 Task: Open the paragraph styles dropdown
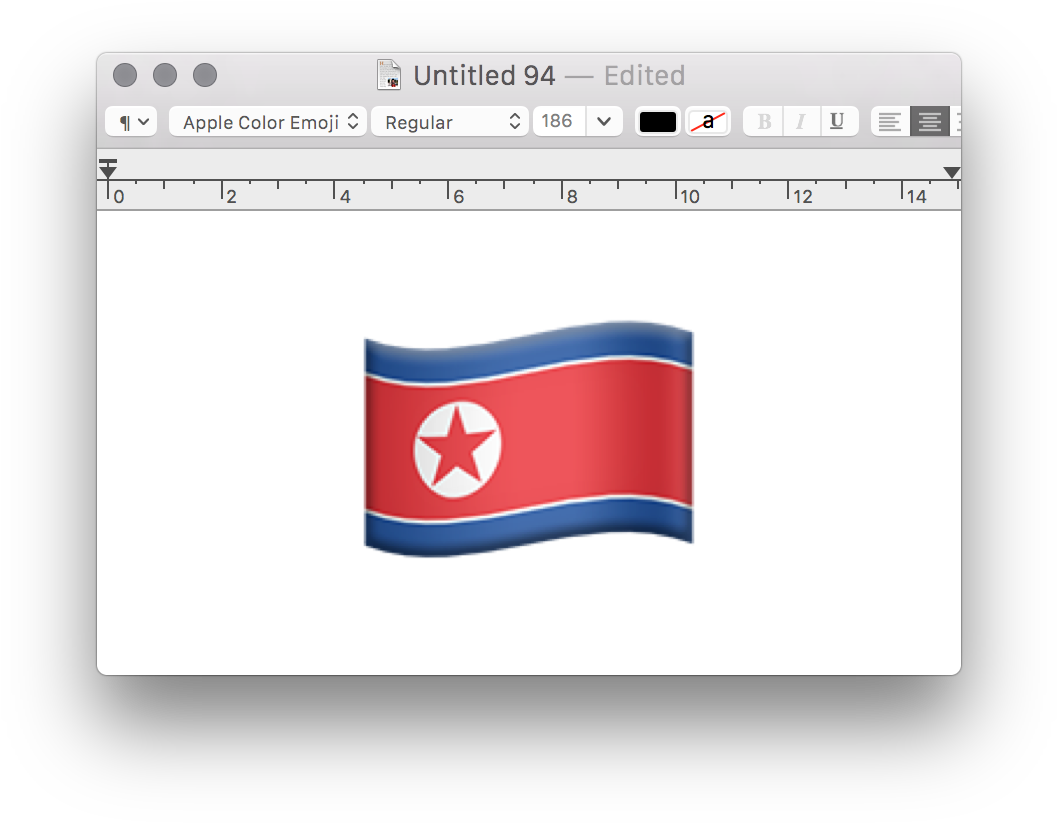click(131, 122)
